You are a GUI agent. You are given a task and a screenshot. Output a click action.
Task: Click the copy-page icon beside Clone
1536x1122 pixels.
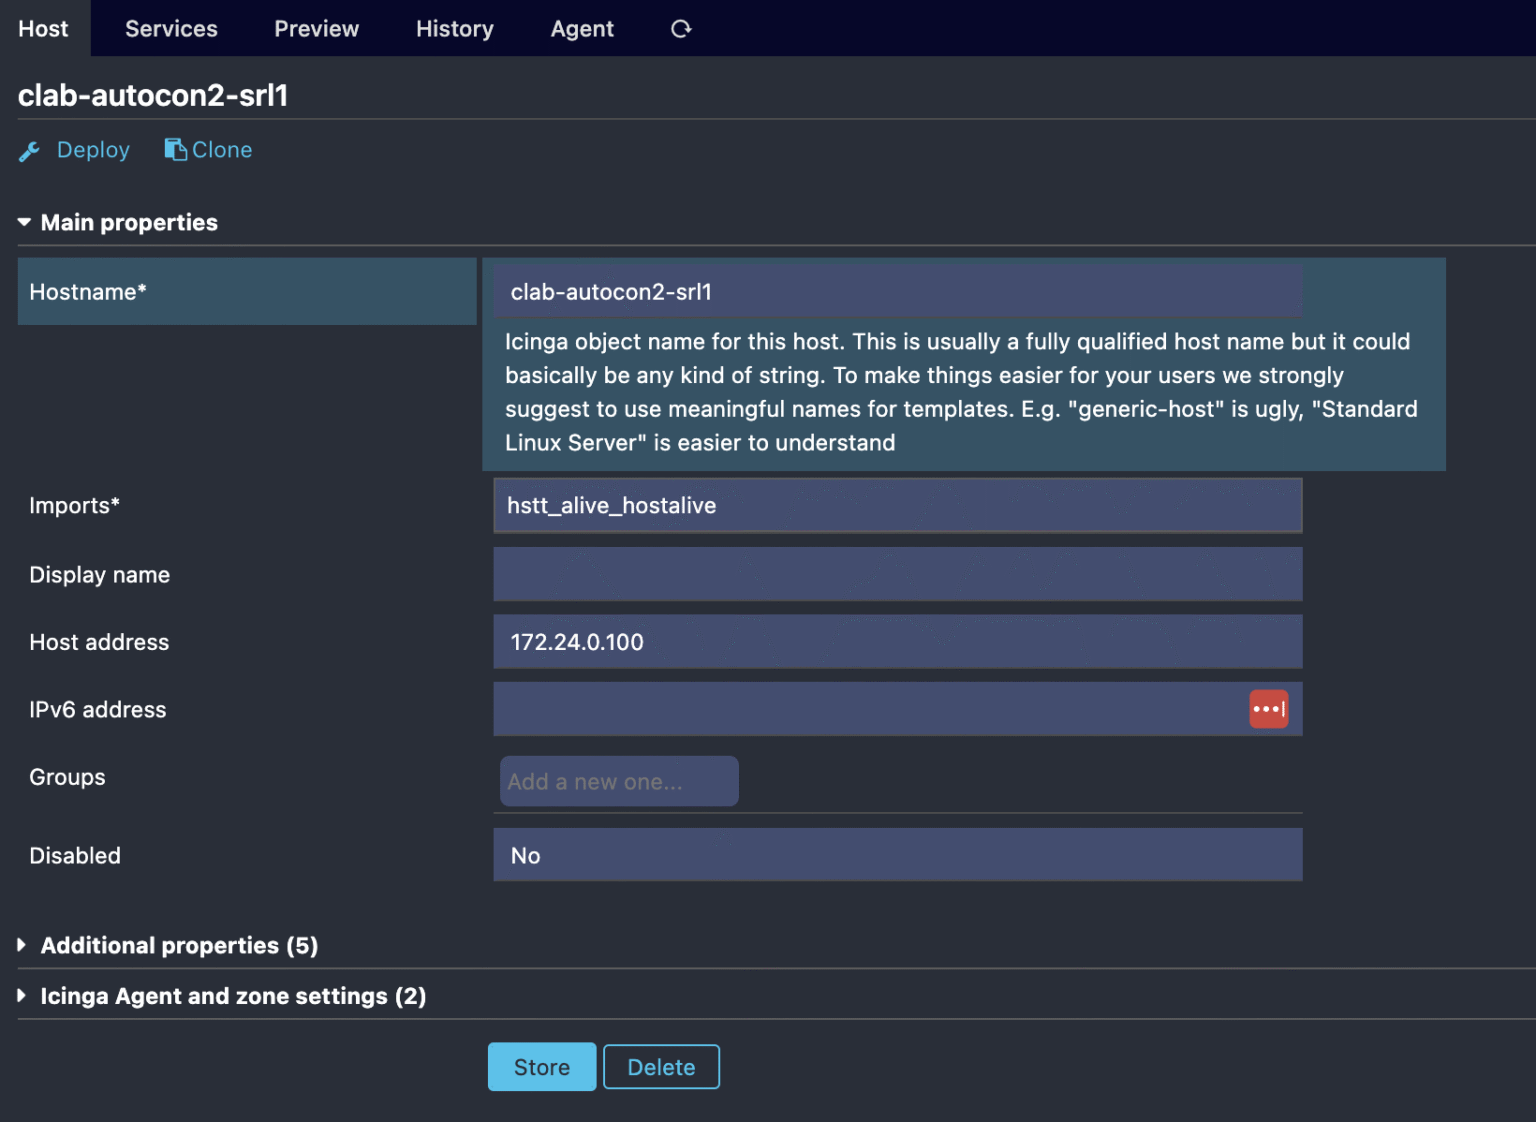pos(175,148)
